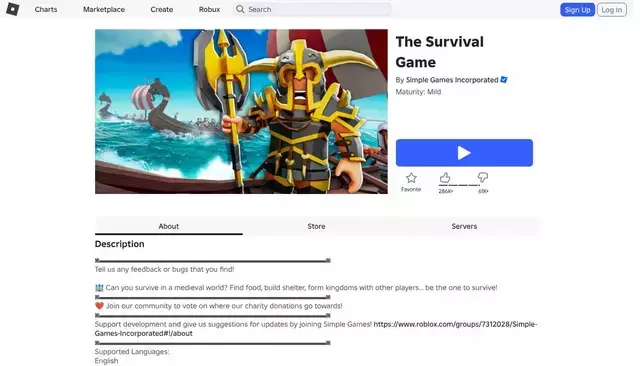The height and width of the screenshot is (366, 640).
Task: Click "Can you survive in a medieval world" text
Action: [302, 288]
